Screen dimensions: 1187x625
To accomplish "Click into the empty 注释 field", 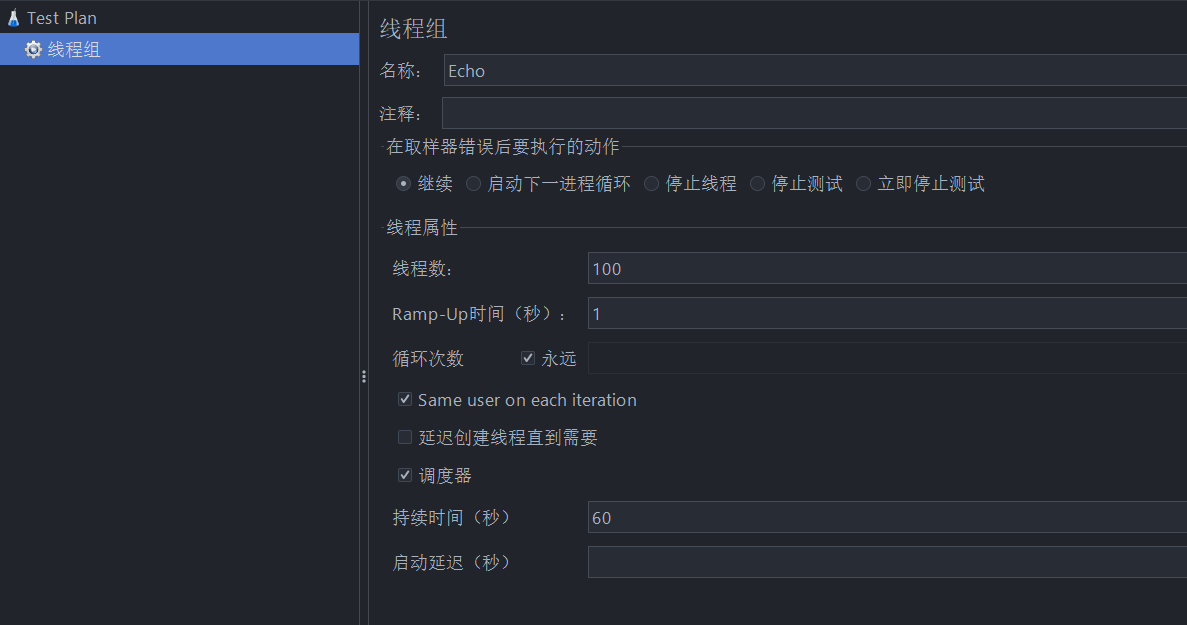I will 815,113.
